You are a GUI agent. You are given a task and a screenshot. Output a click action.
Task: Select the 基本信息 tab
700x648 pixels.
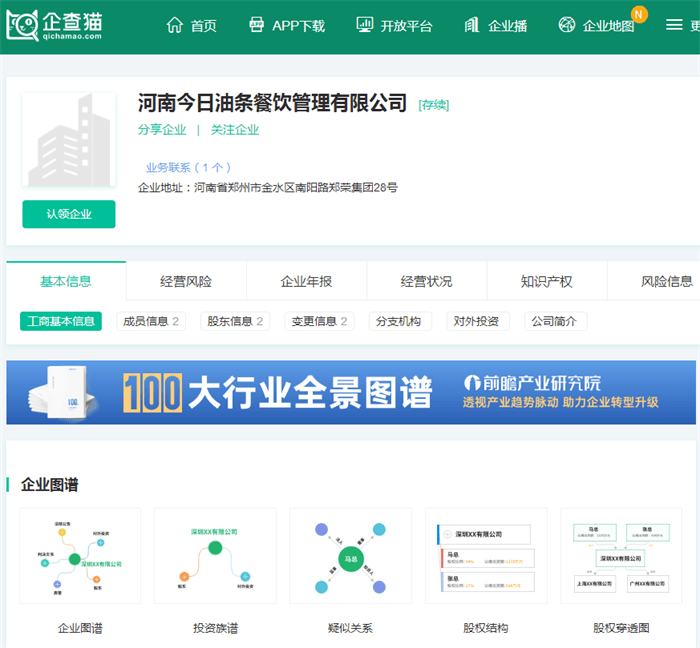pos(66,281)
